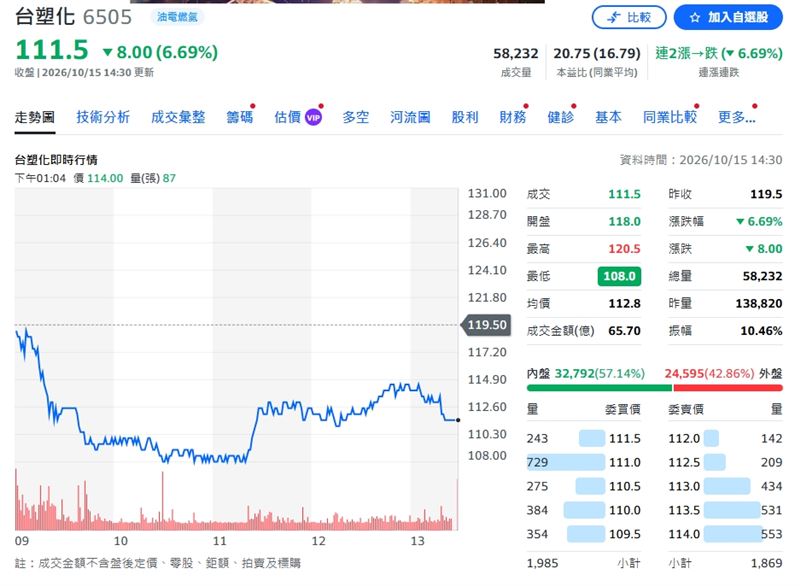Click the bid subtotal 1,985
Image resolution: width=800 pixels, height=586 pixels.
point(542,563)
